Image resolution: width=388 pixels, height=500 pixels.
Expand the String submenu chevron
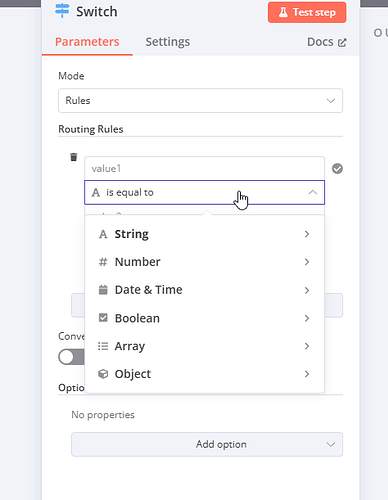pyautogui.click(x=307, y=234)
